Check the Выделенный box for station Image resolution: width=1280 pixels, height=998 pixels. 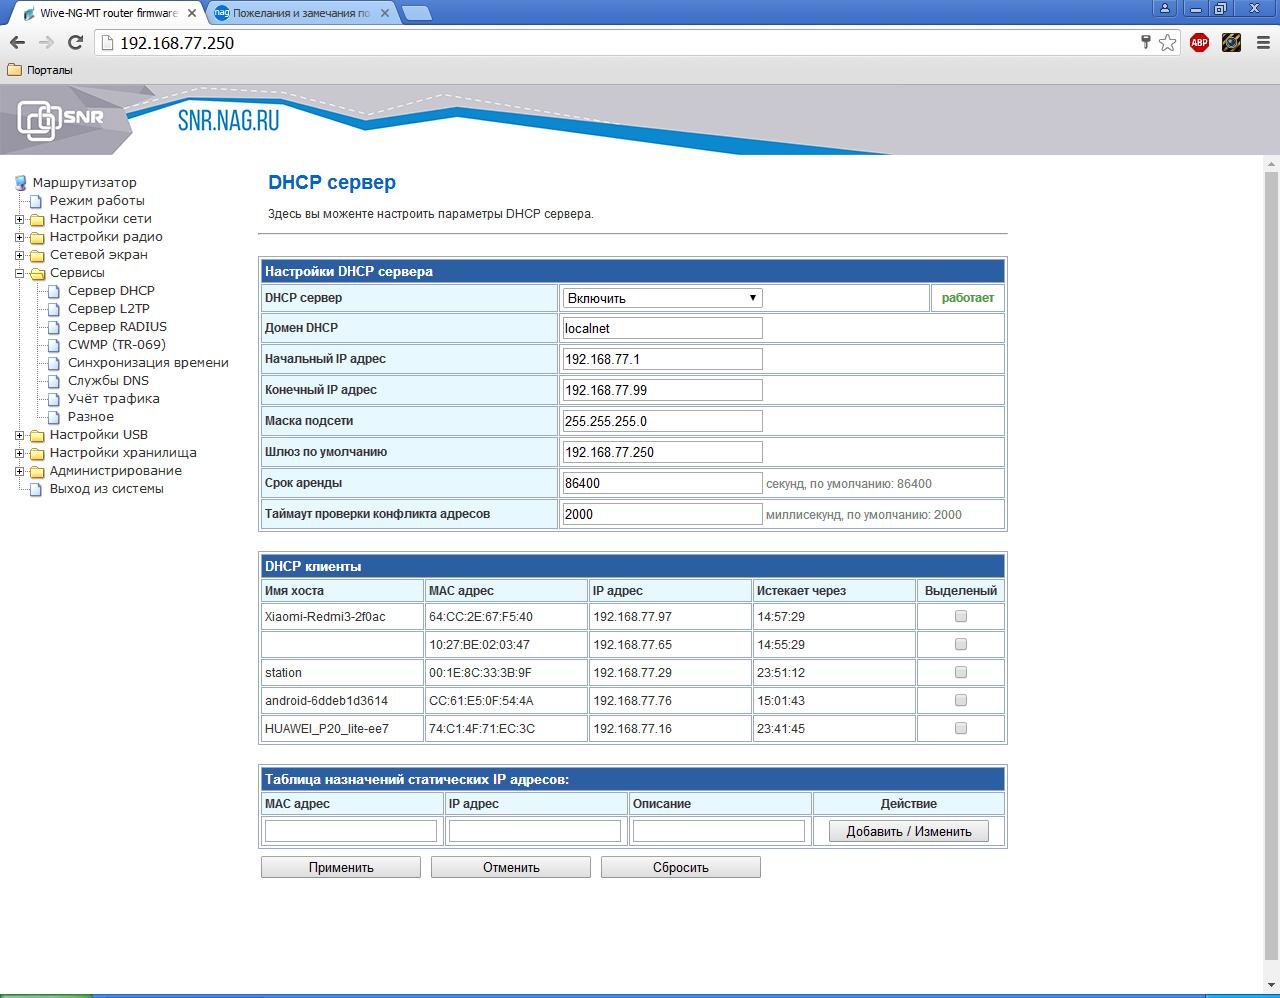[x=961, y=672]
